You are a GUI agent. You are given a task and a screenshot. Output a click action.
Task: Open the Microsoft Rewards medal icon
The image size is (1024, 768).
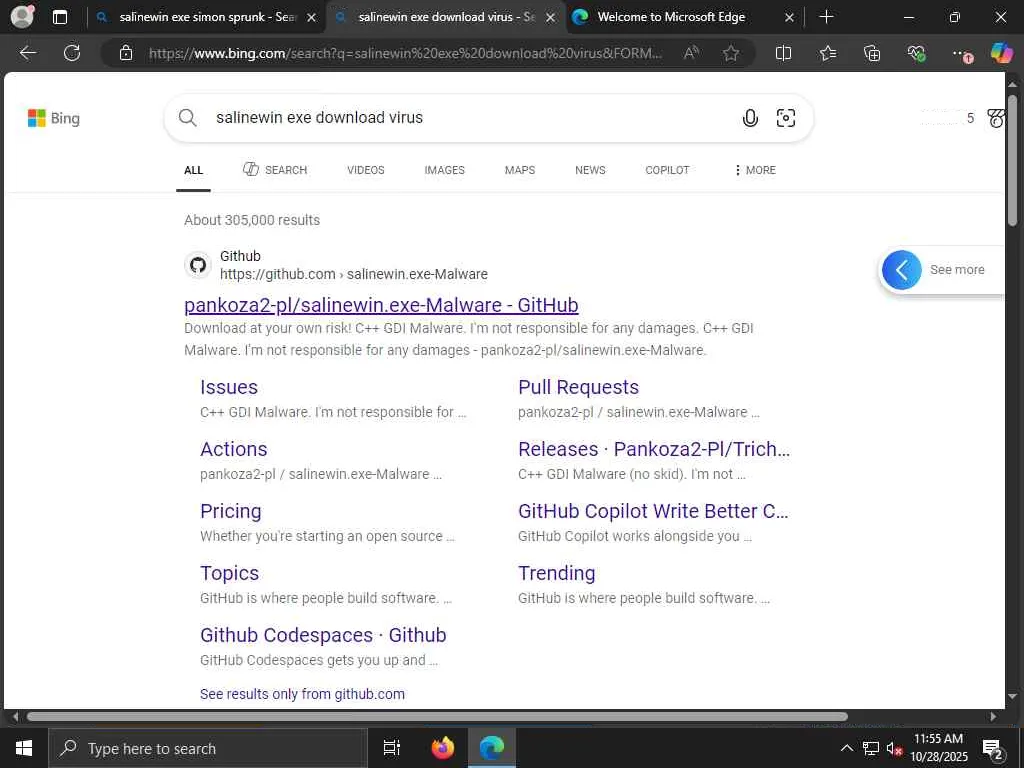point(996,118)
